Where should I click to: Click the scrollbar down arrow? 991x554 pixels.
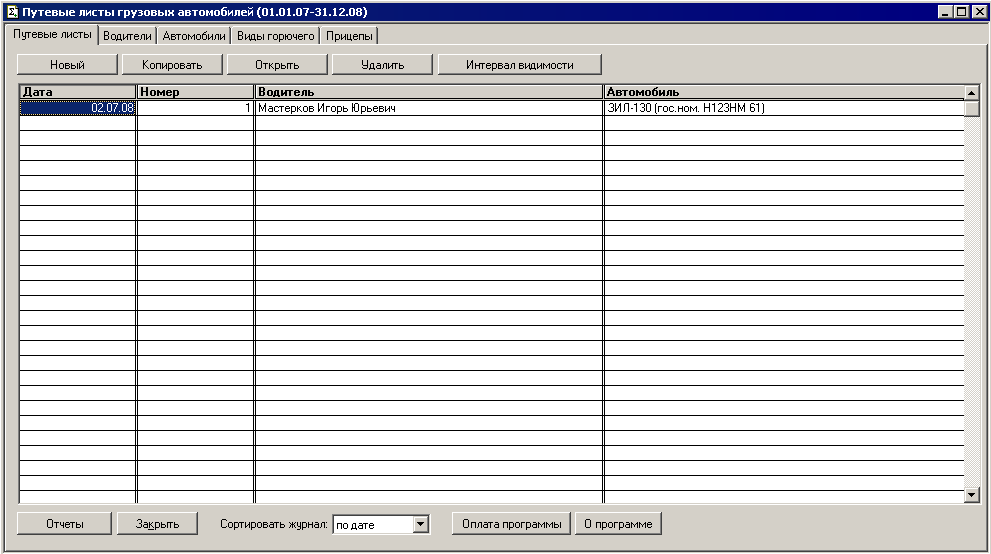971,494
